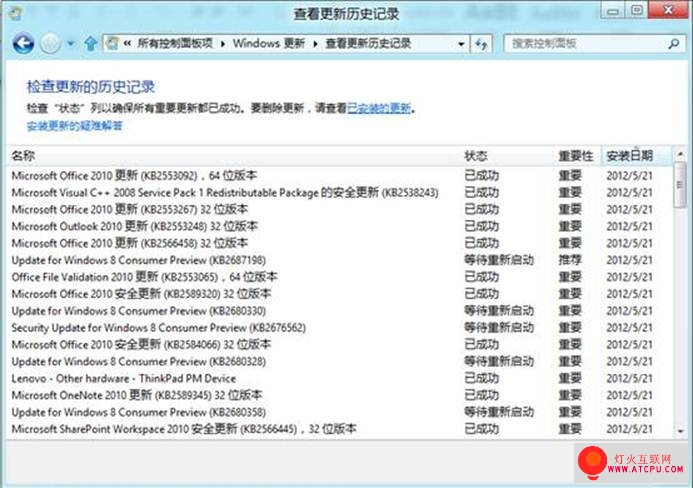
Task: Open address bar history dropdown
Action: point(461,44)
